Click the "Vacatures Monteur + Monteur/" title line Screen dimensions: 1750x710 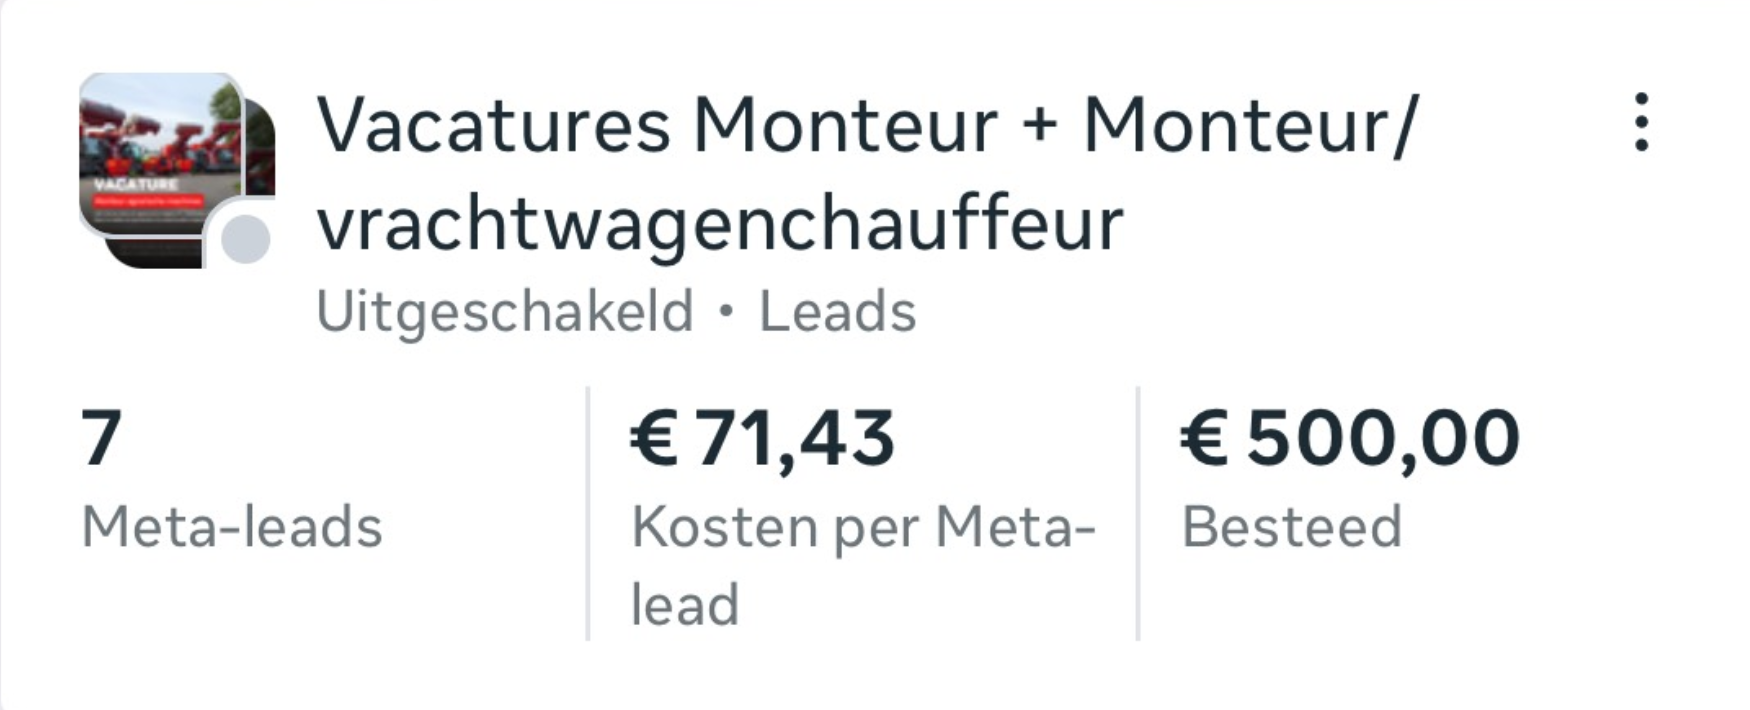click(866, 126)
